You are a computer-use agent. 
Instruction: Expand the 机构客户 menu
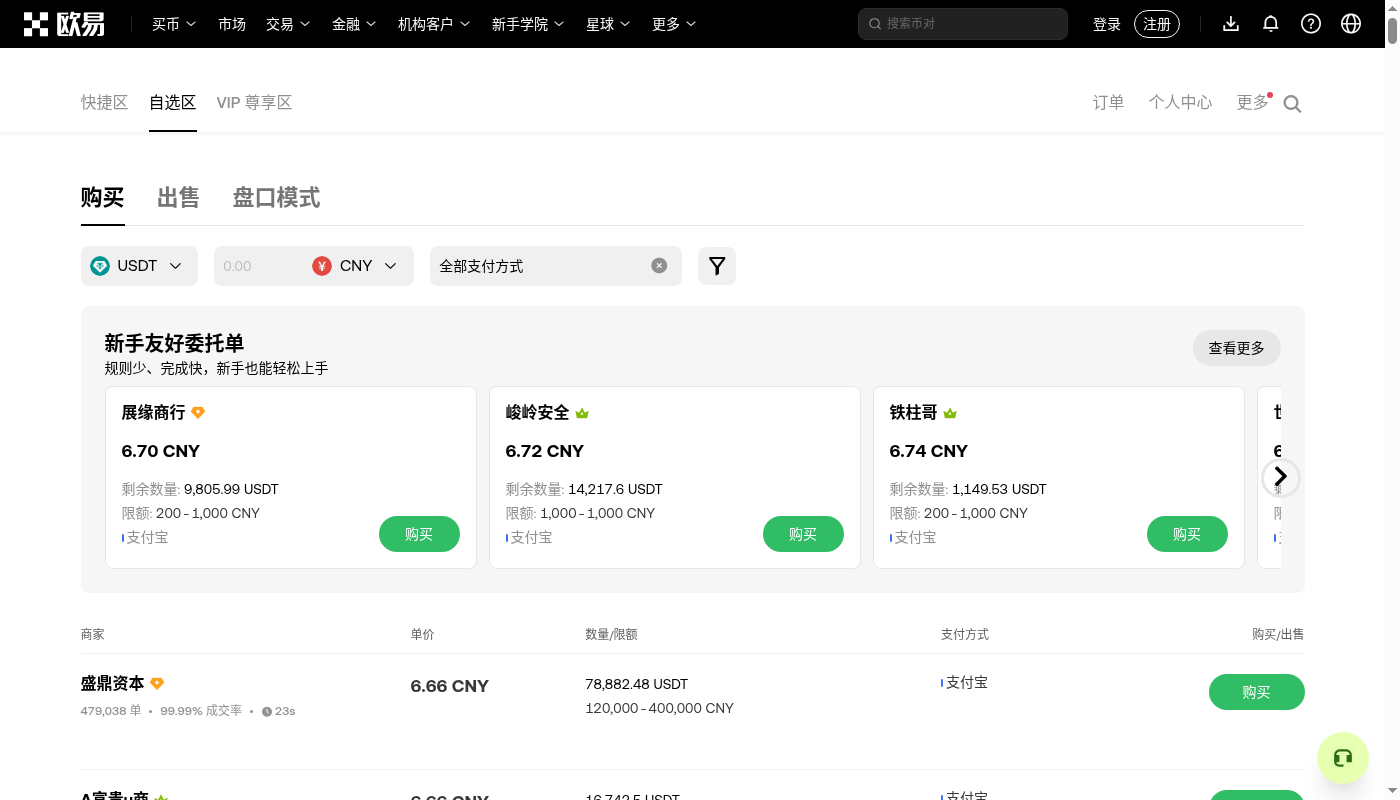coord(434,24)
